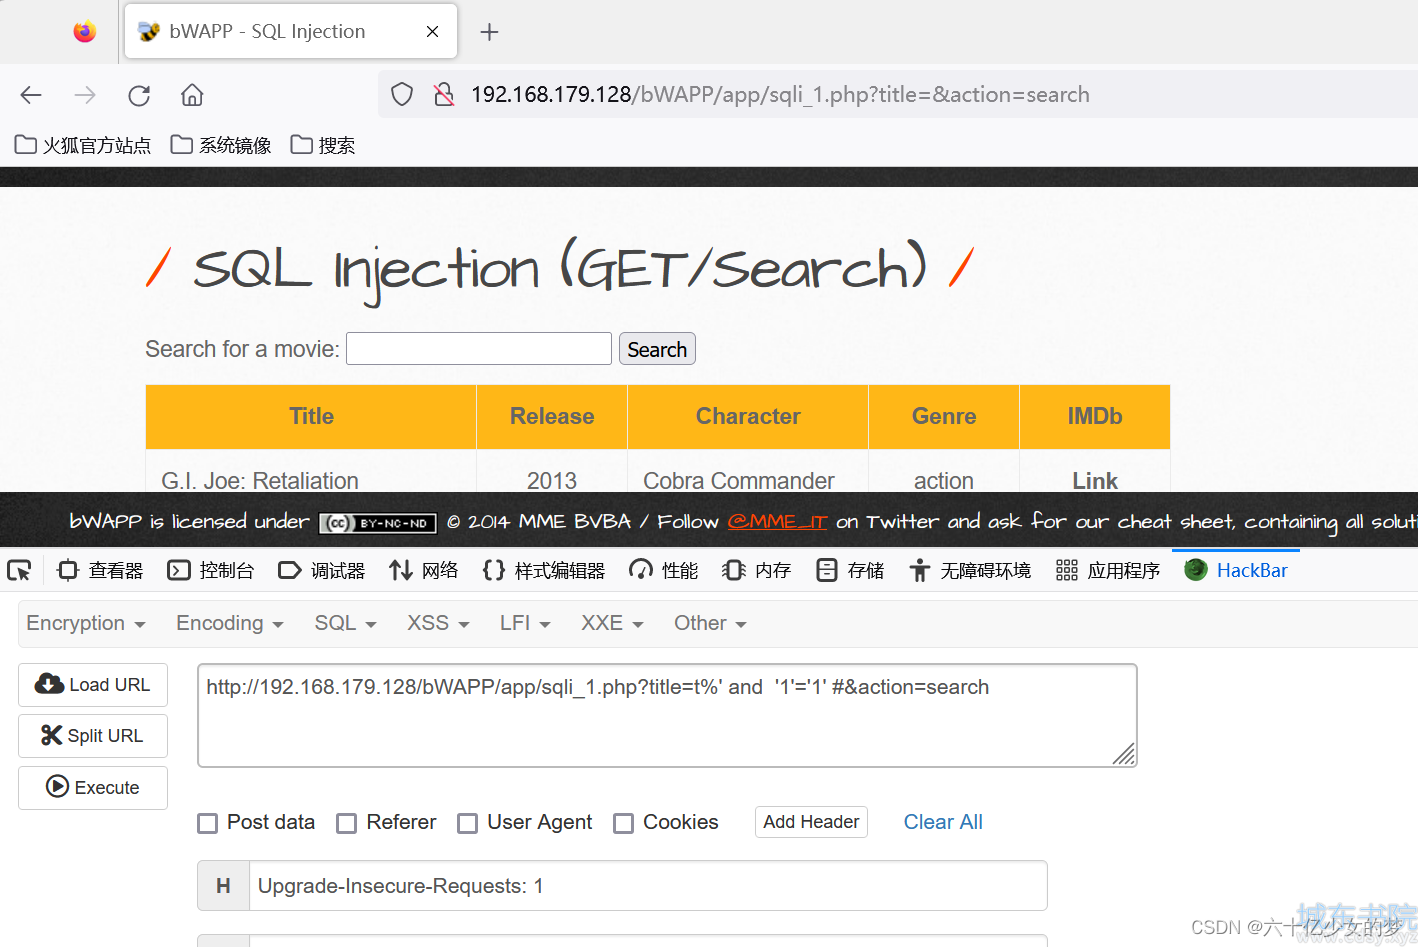Click the address bar URL
Image resolution: width=1418 pixels, height=947 pixels.
click(780, 95)
